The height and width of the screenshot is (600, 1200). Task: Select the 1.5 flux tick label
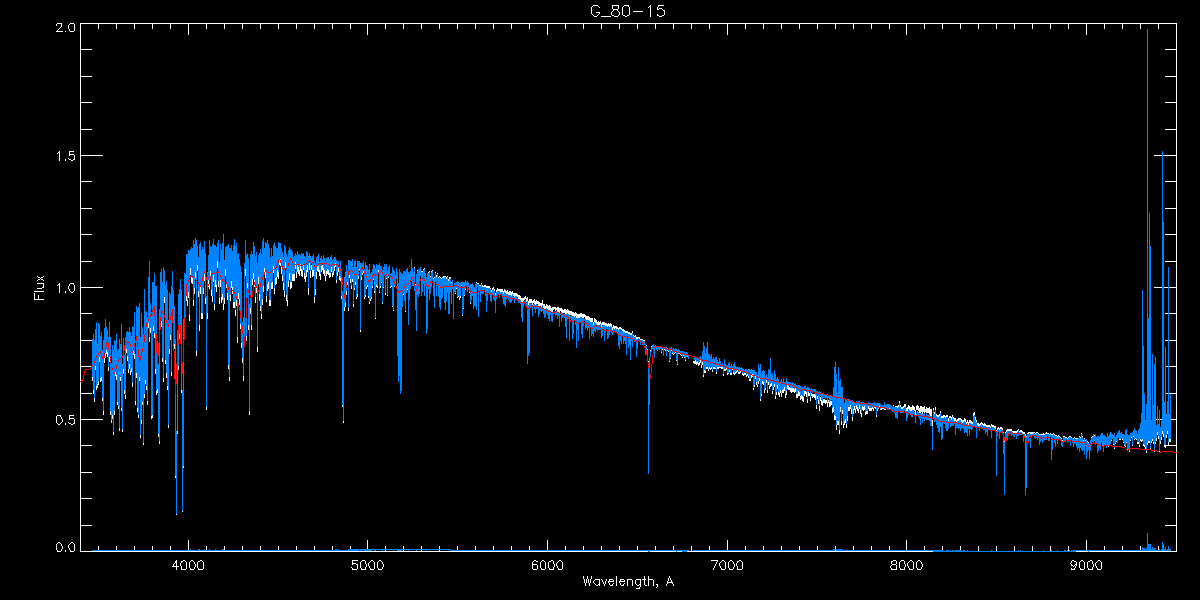(x=65, y=156)
